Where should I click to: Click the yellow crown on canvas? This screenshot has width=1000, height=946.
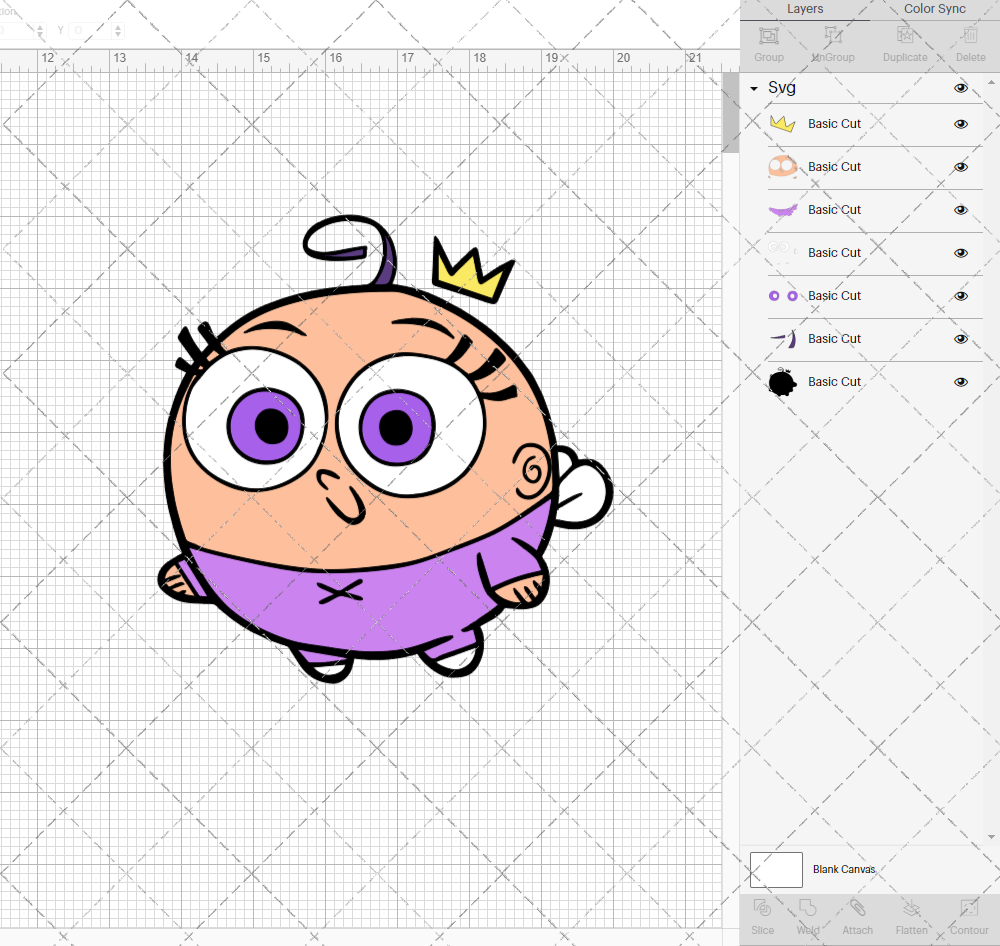472,271
